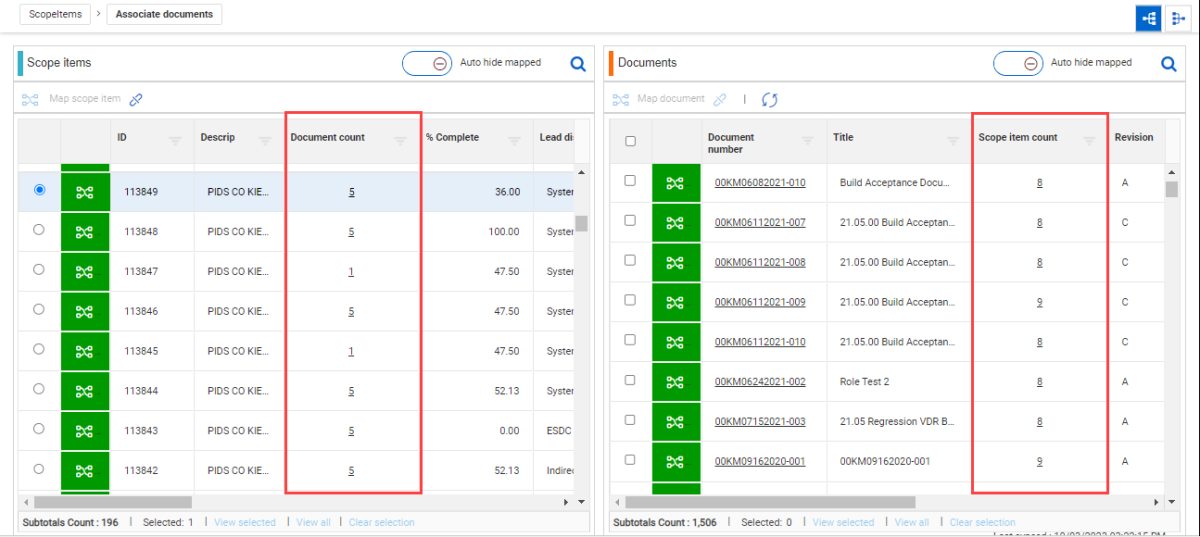
Task: Open the Scope item count column filter
Action: (x=1089, y=141)
